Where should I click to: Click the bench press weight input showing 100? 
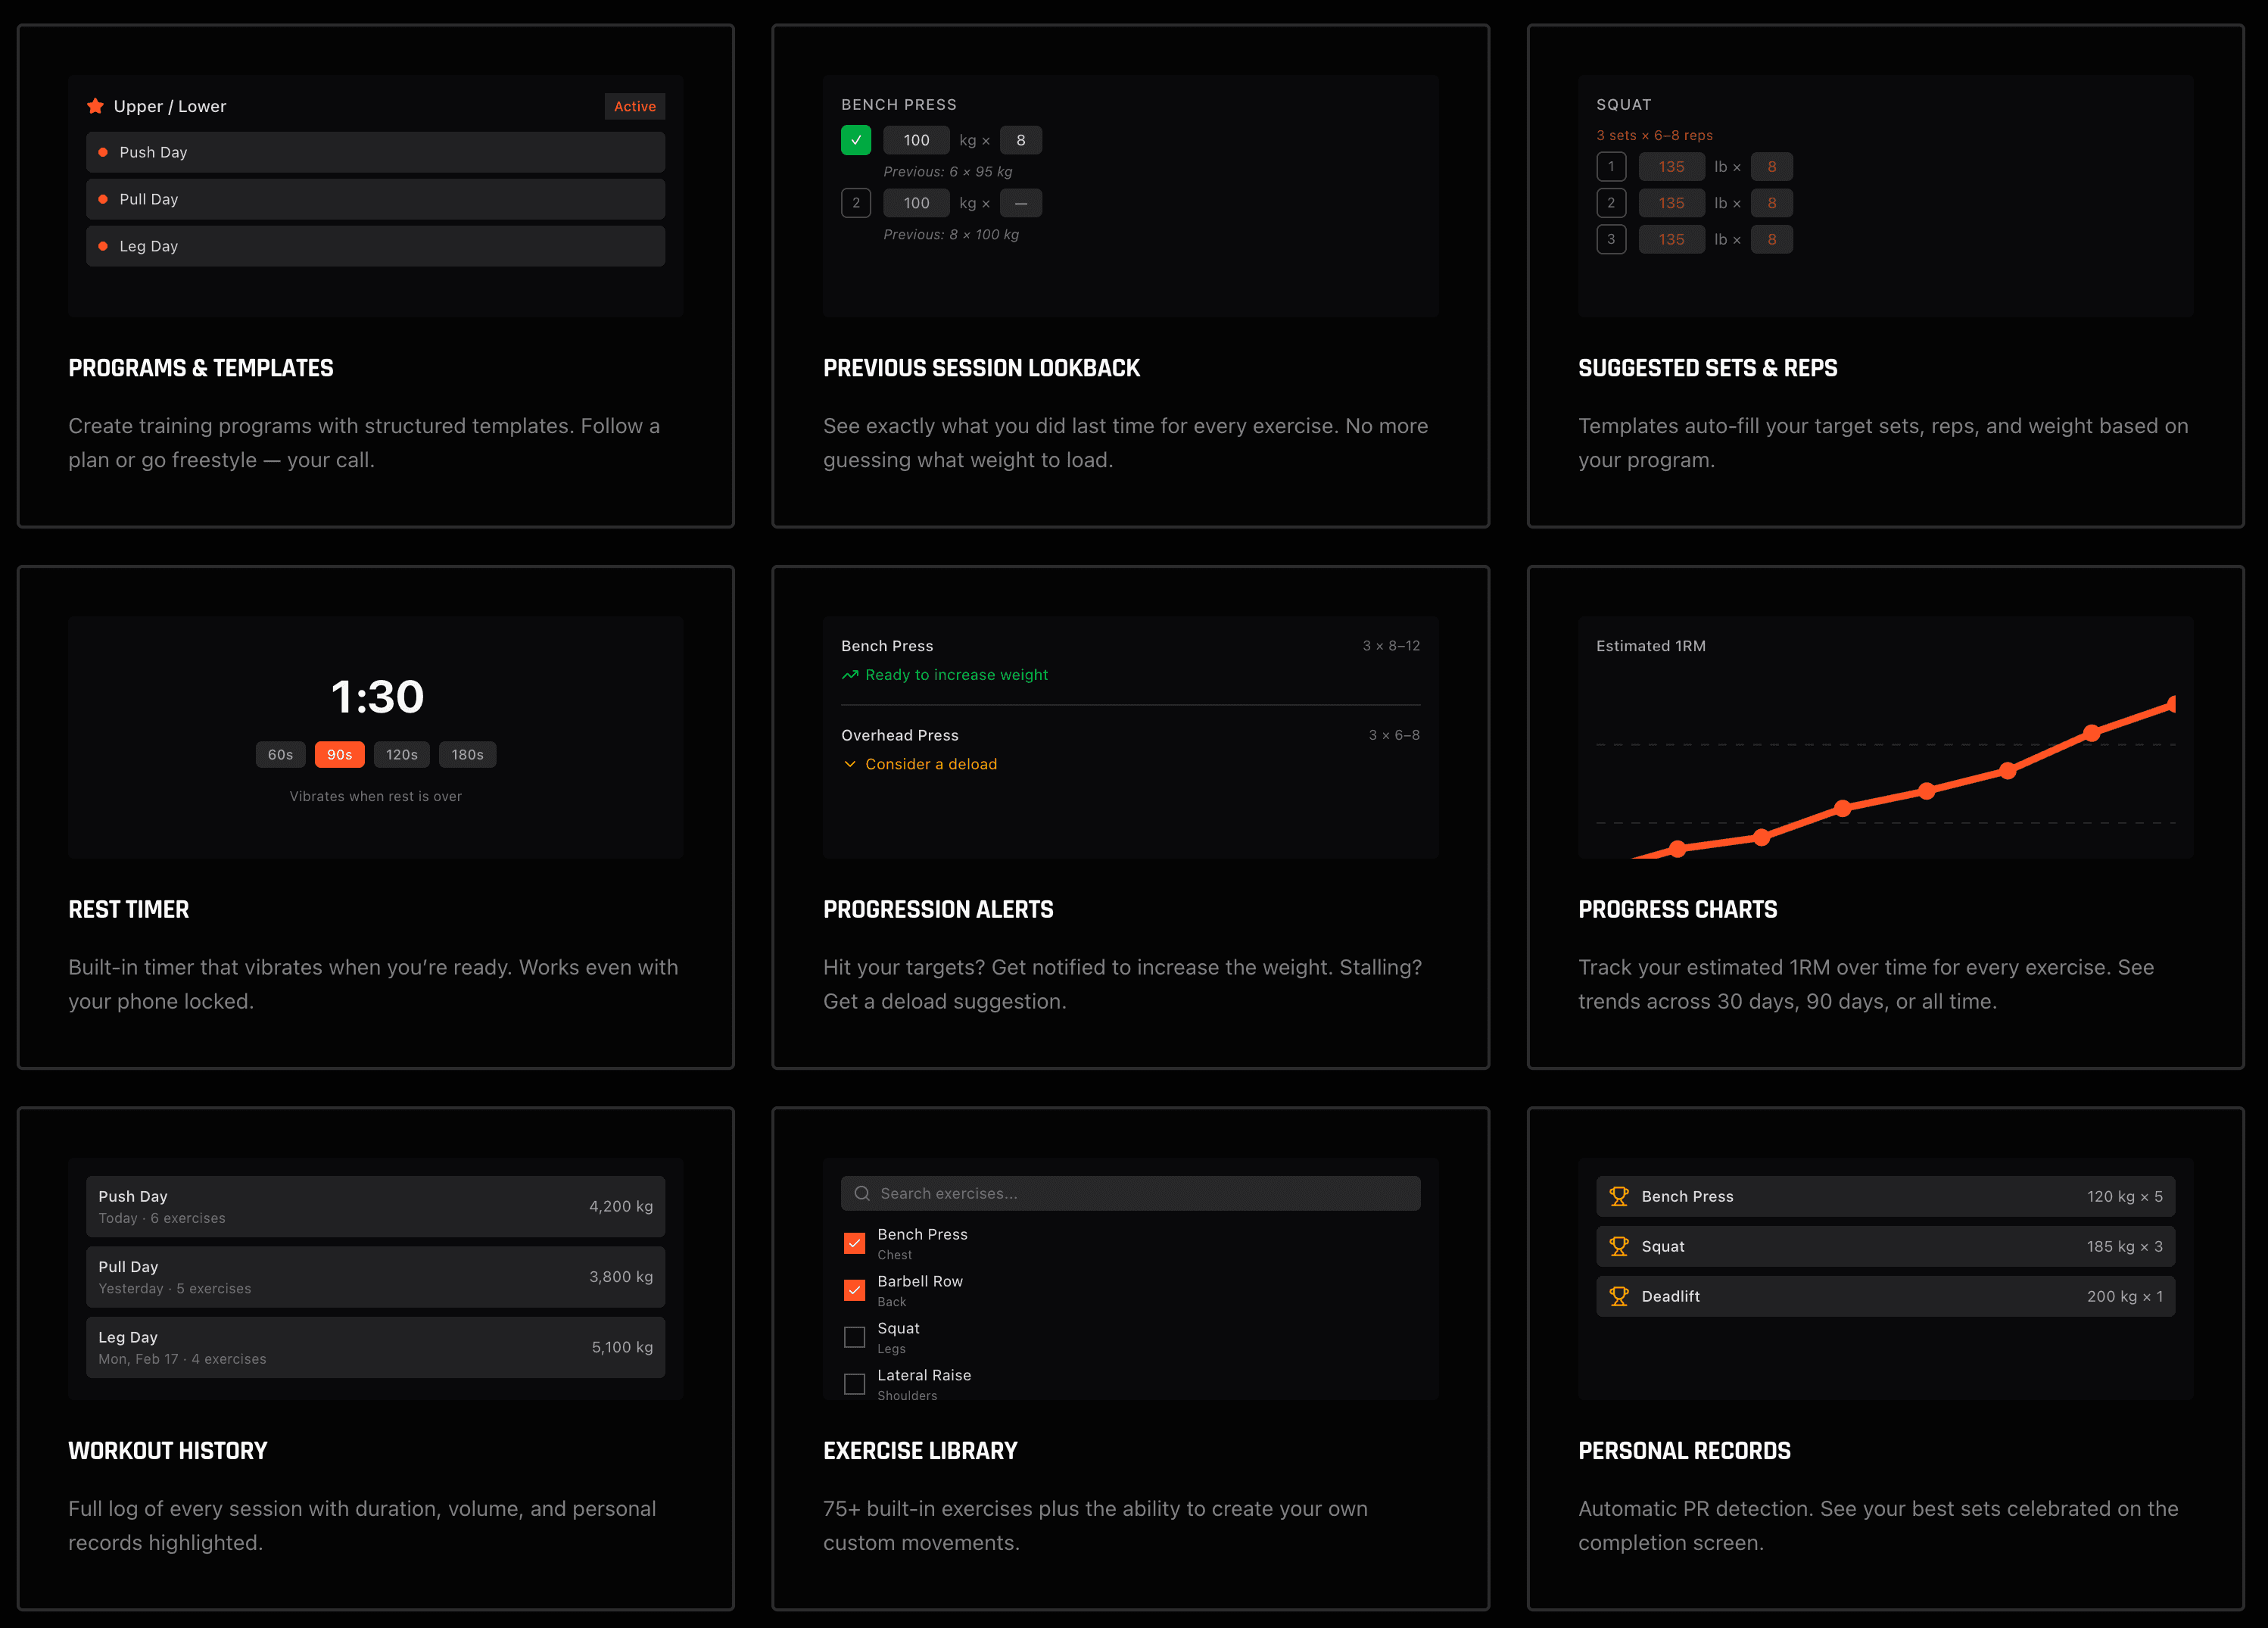916,140
